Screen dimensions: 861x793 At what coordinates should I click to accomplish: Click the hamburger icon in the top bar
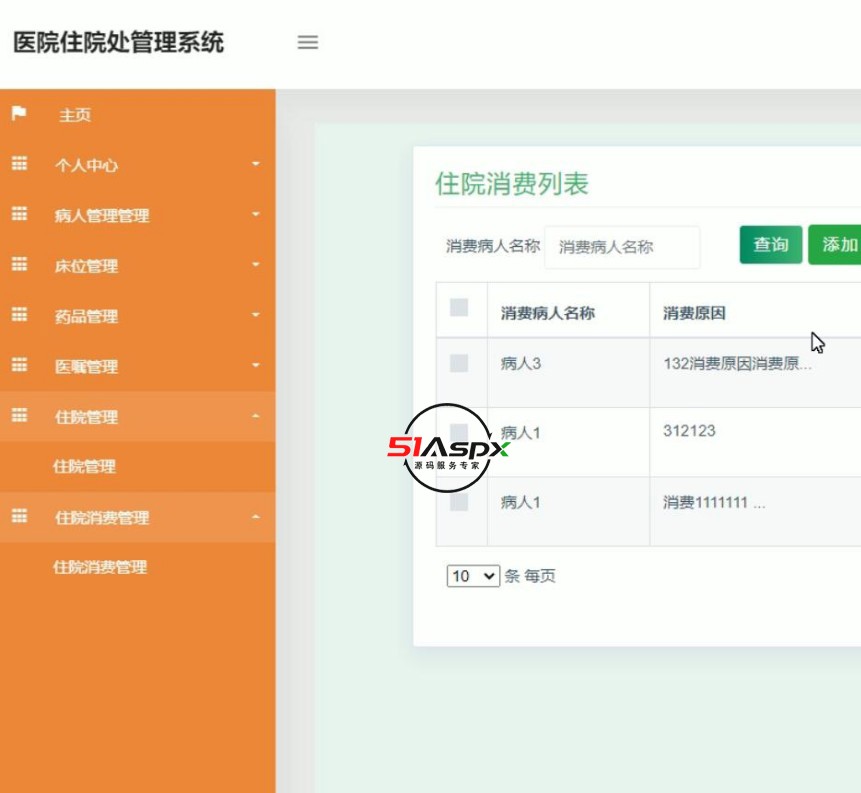pyautogui.click(x=308, y=42)
